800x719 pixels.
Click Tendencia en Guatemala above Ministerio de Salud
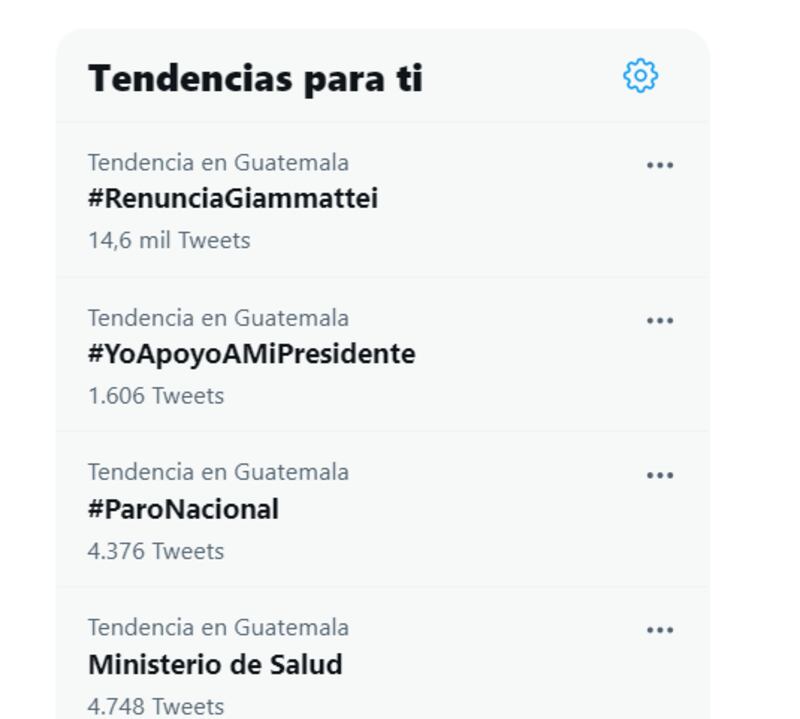click(218, 628)
